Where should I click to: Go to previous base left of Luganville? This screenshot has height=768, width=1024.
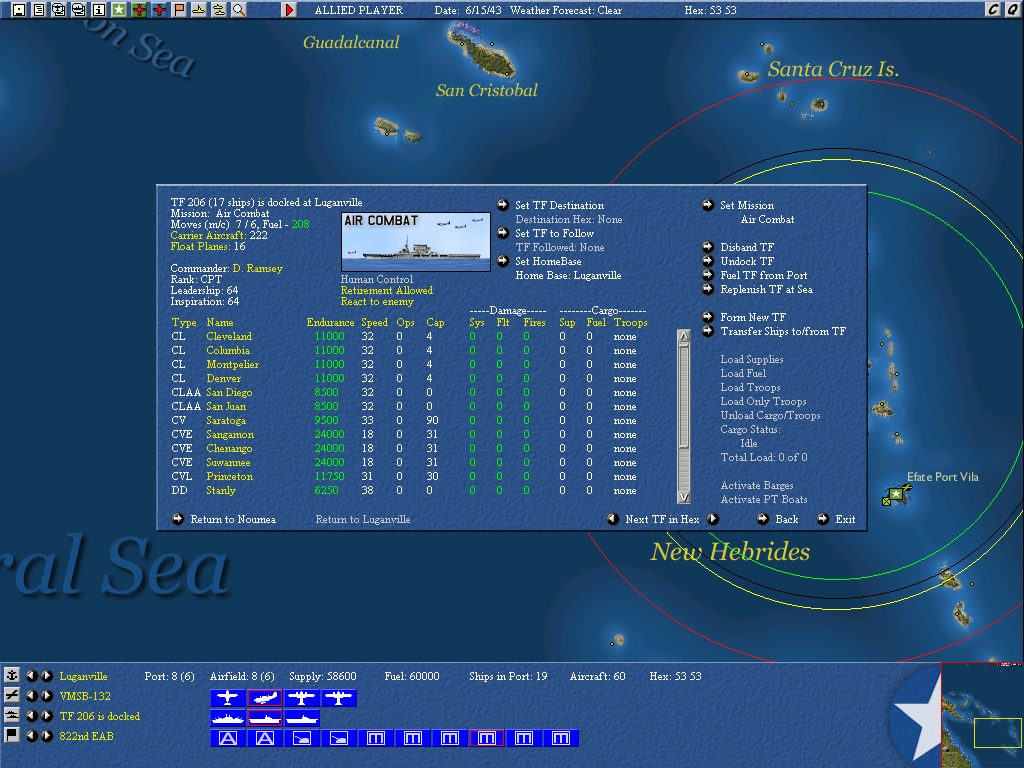point(31,675)
